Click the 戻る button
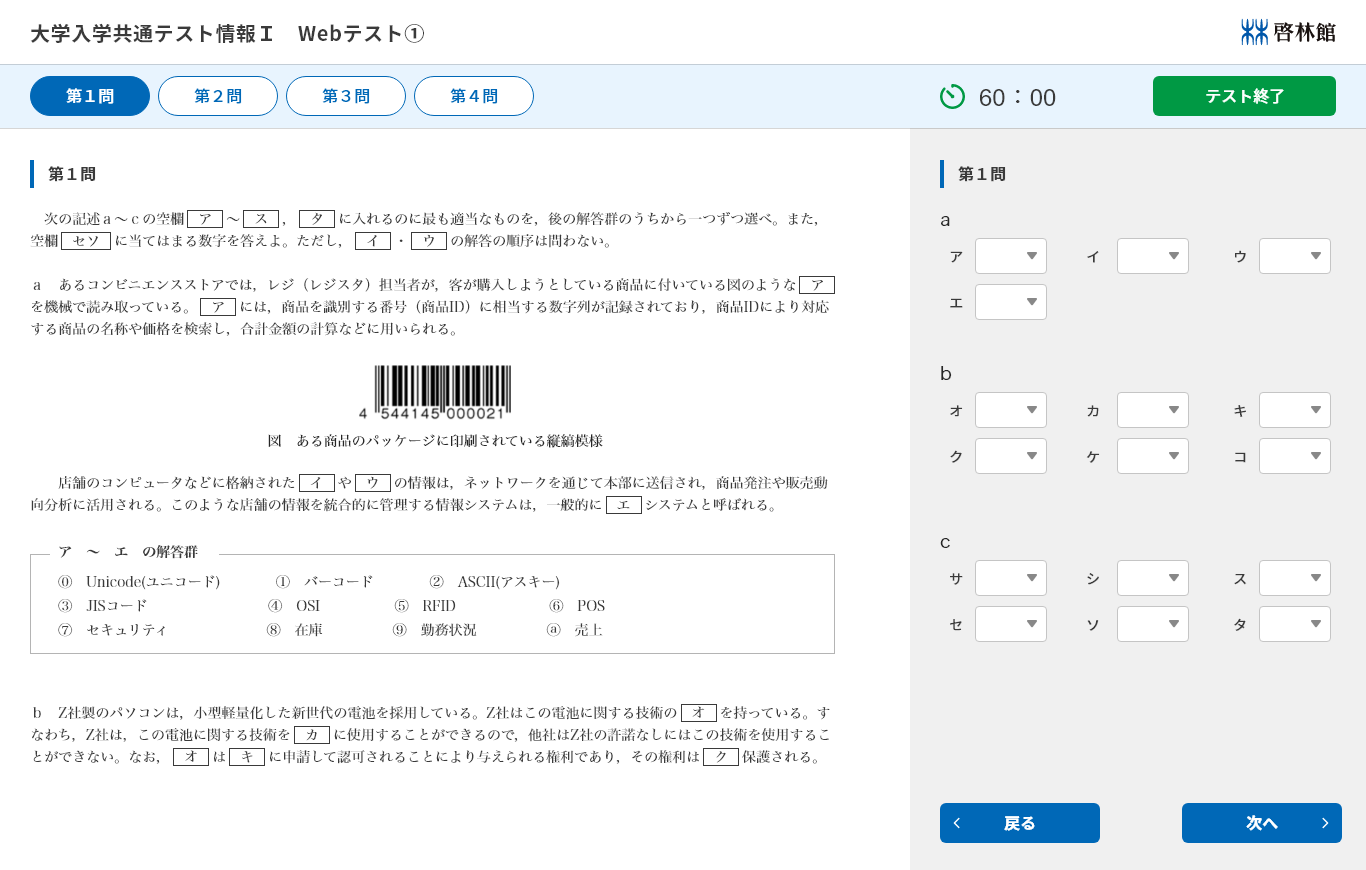The height and width of the screenshot is (870, 1366). click(x=1019, y=822)
